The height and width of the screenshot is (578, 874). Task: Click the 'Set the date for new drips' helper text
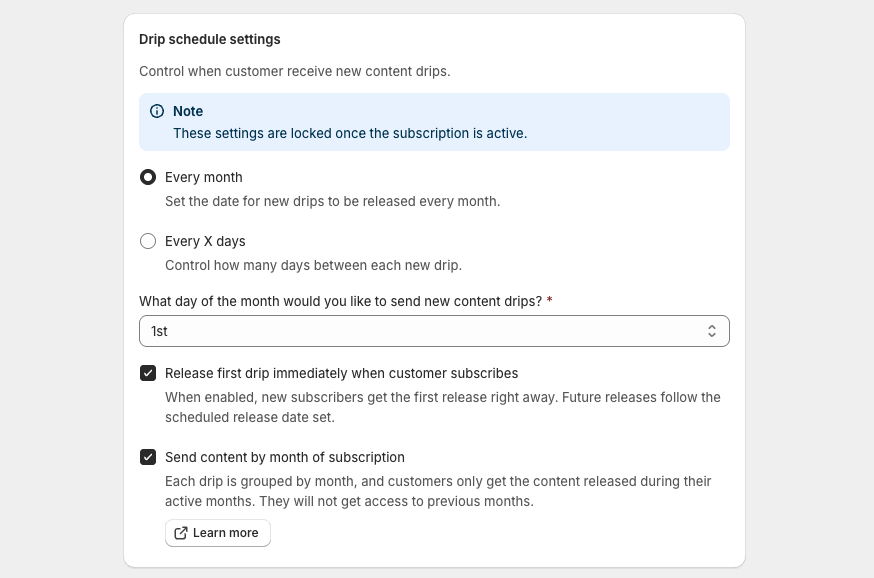click(x=332, y=201)
